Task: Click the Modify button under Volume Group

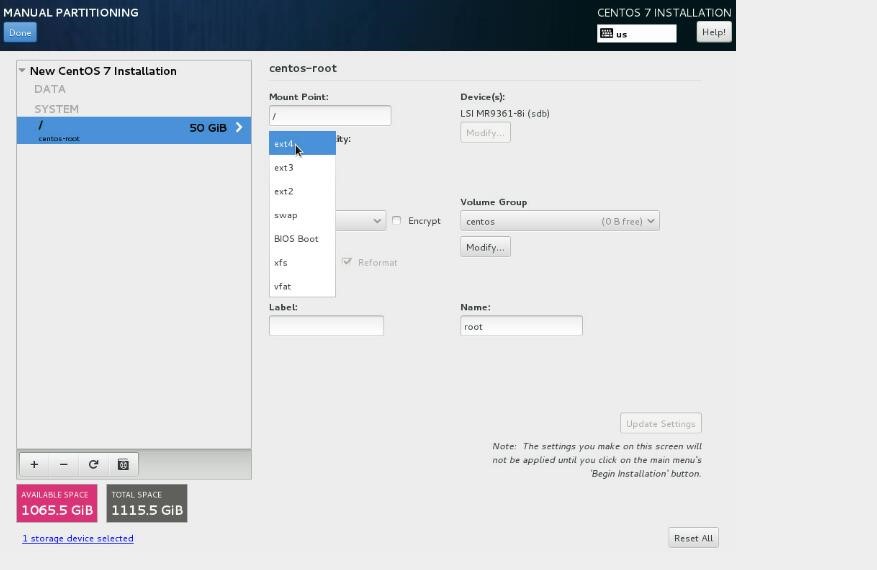Action: (x=485, y=247)
